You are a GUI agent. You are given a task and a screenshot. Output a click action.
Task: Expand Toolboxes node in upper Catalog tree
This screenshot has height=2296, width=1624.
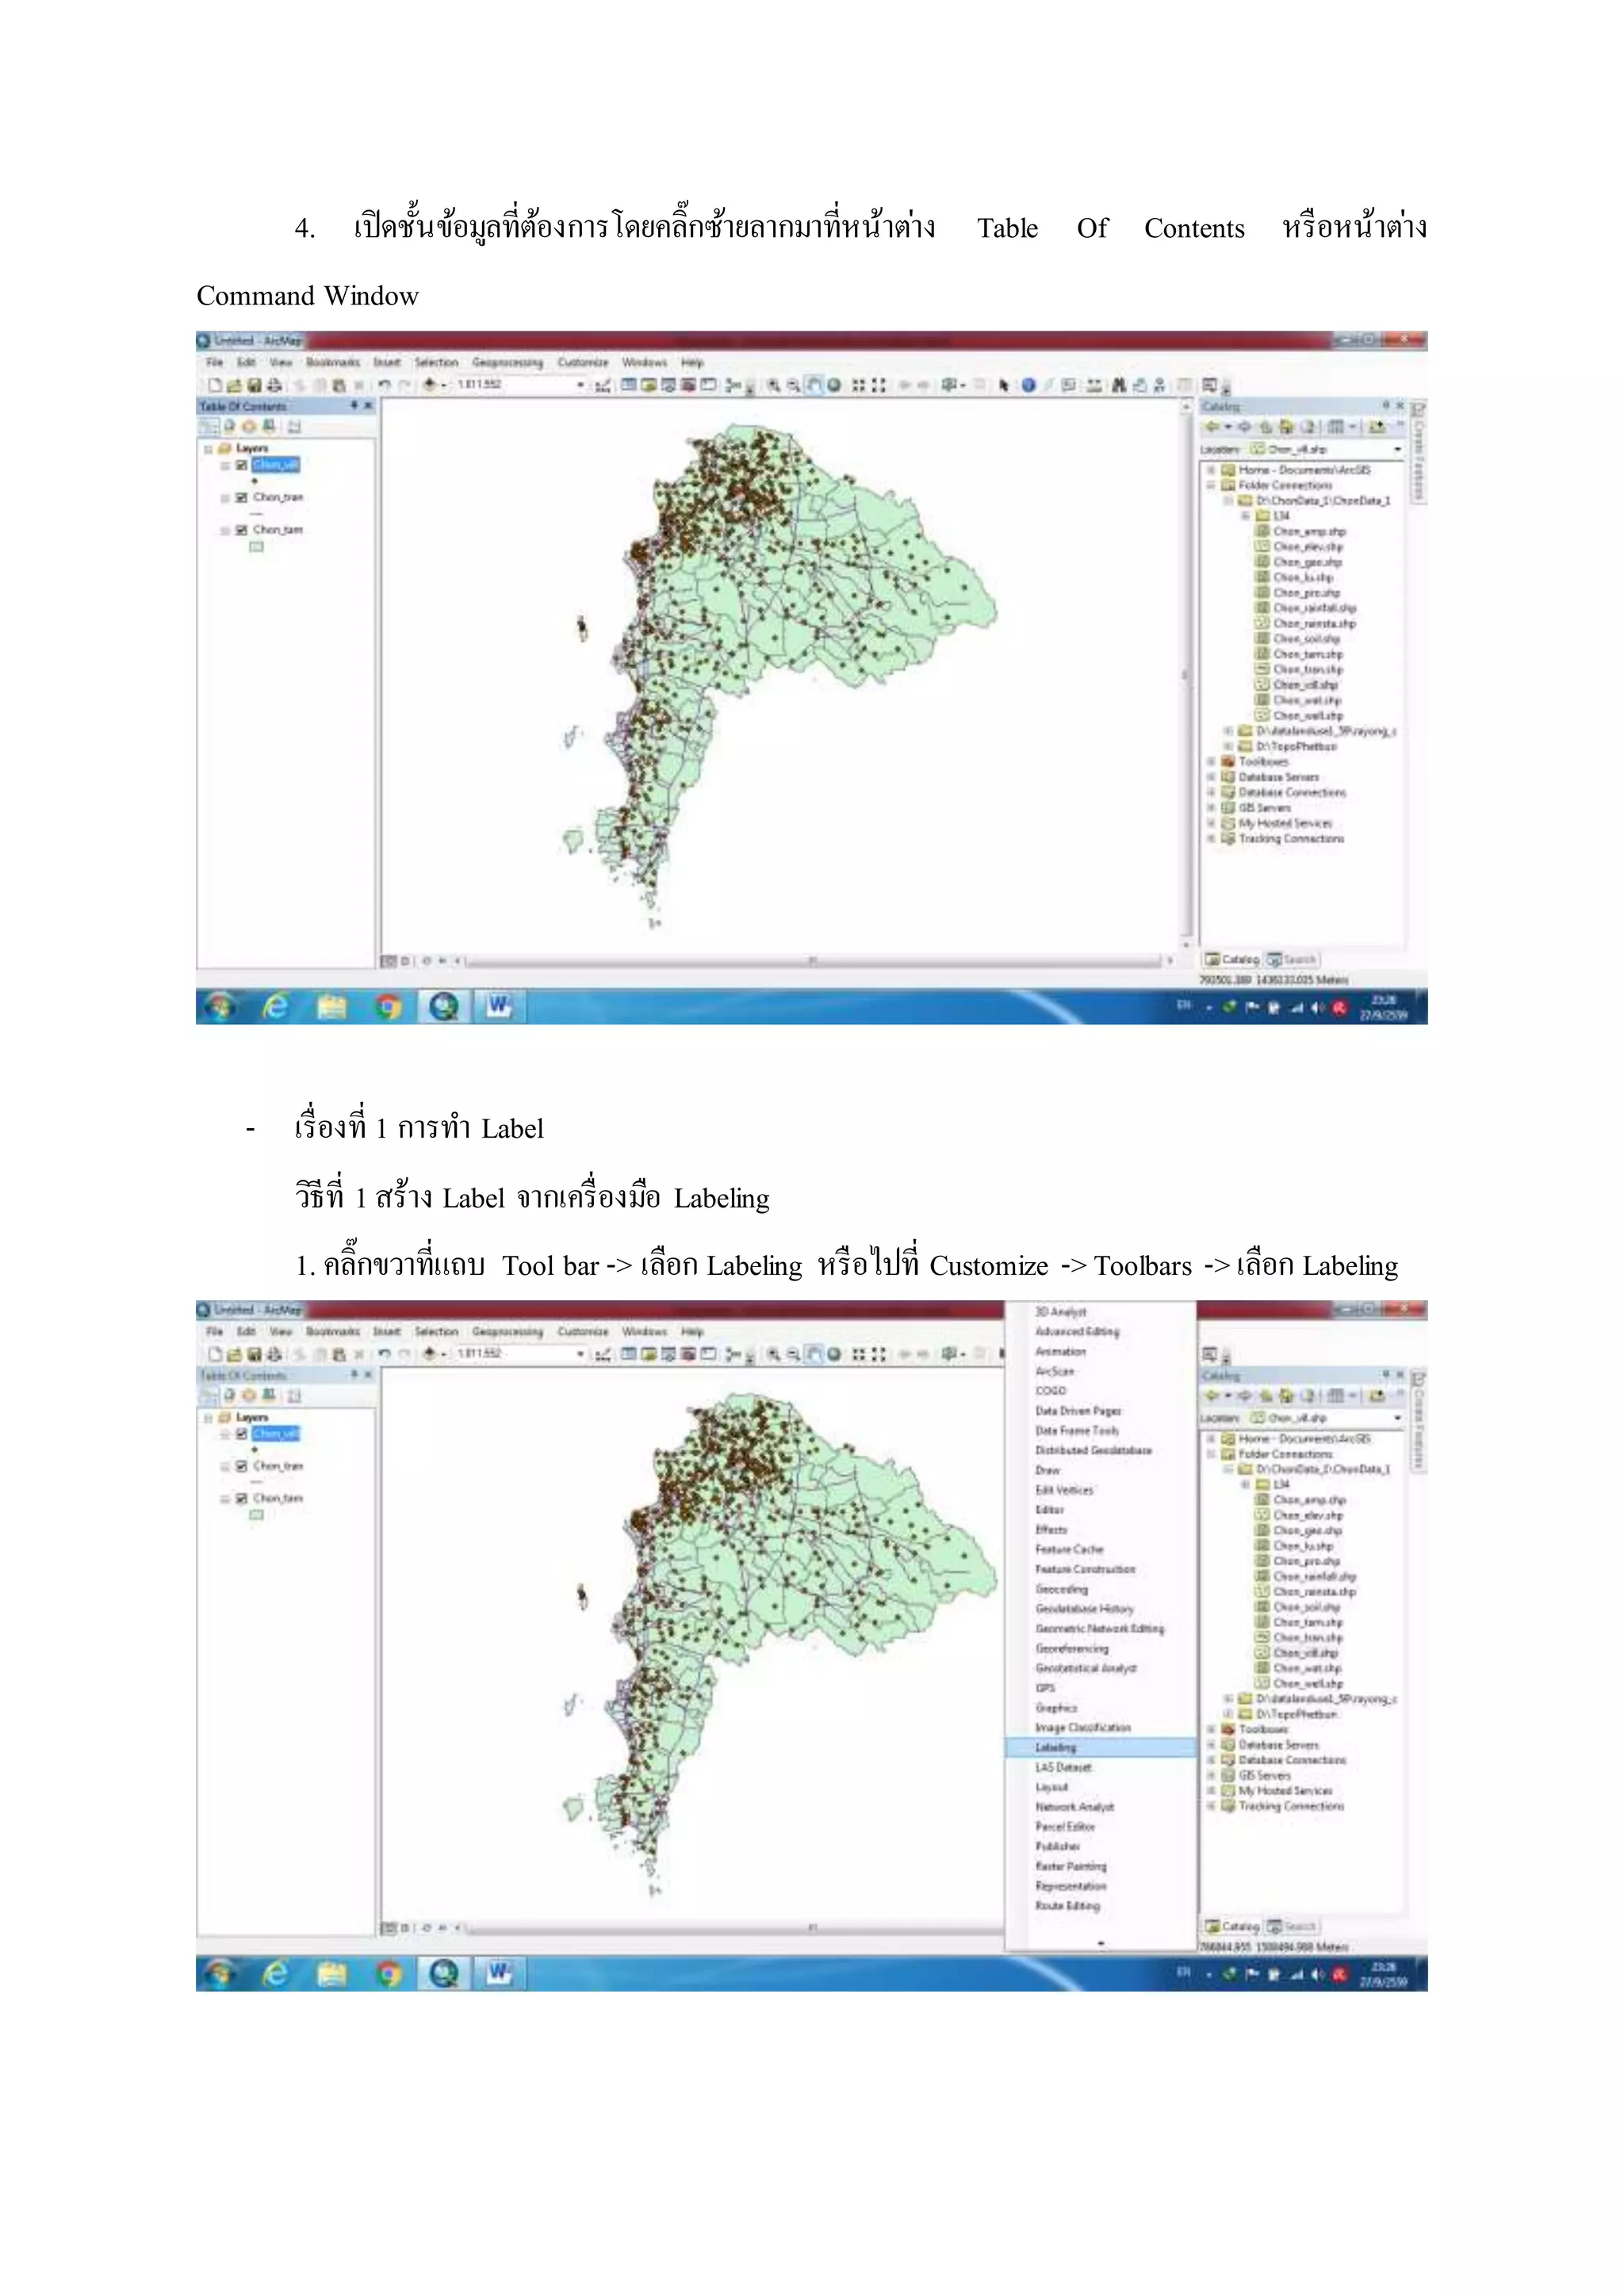tap(1211, 761)
